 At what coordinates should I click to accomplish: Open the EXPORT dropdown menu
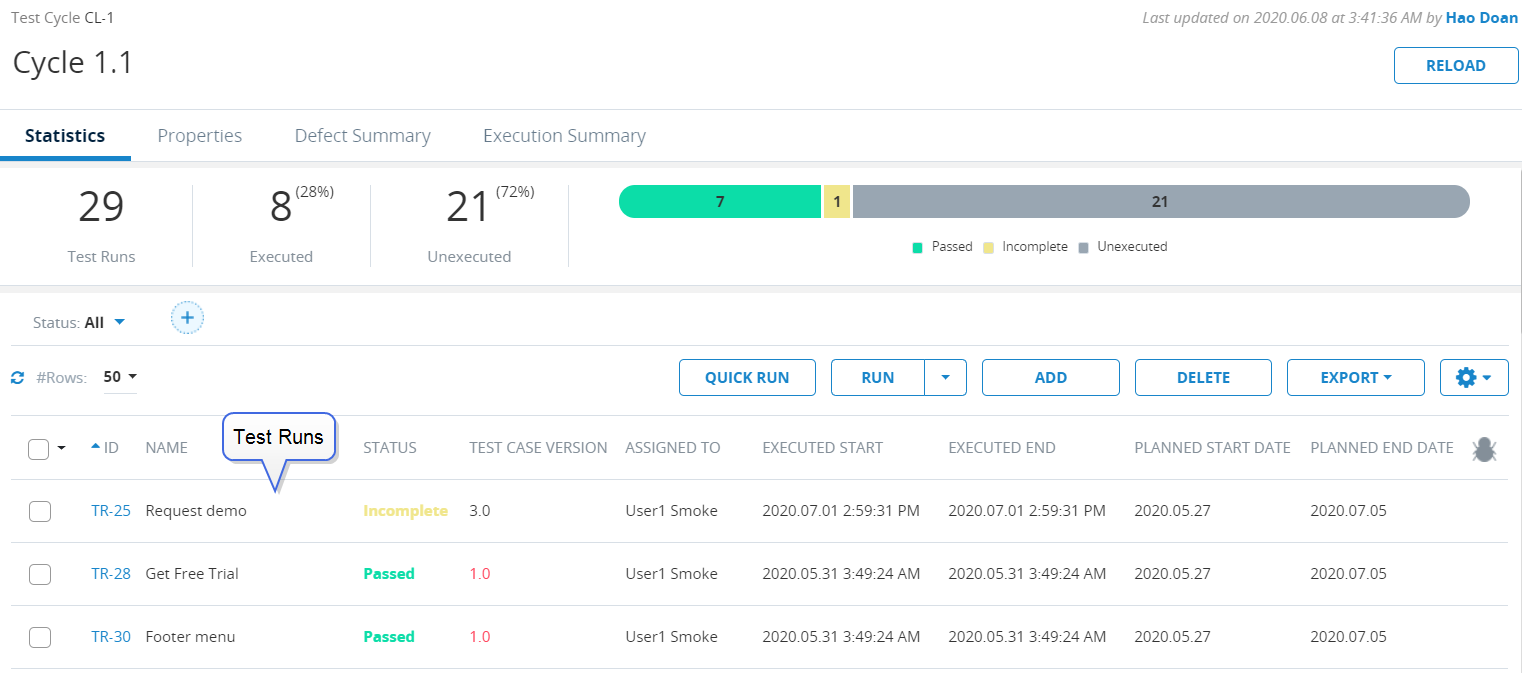click(x=1355, y=378)
